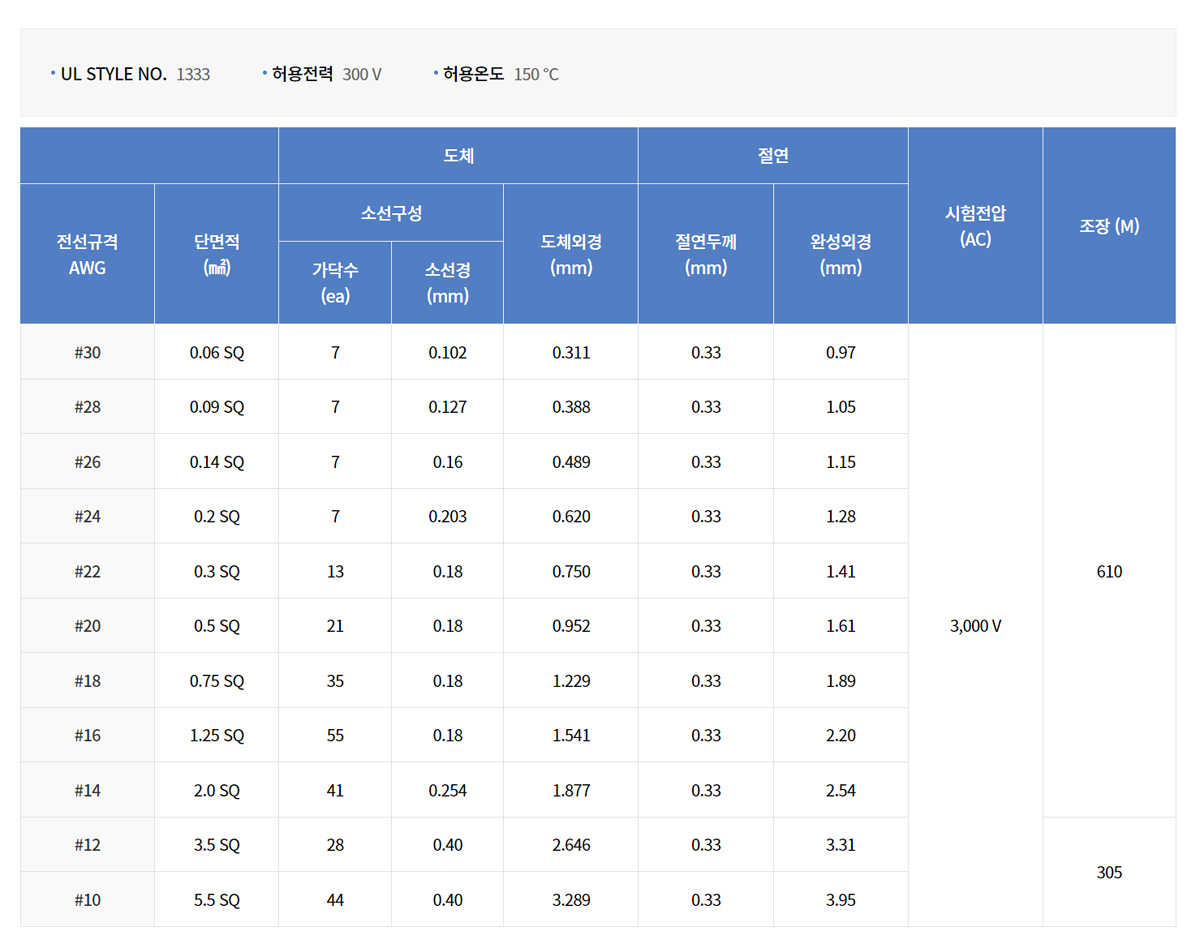Click the 305 length value cell
The height and width of the screenshot is (940, 1200).
coord(1110,872)
